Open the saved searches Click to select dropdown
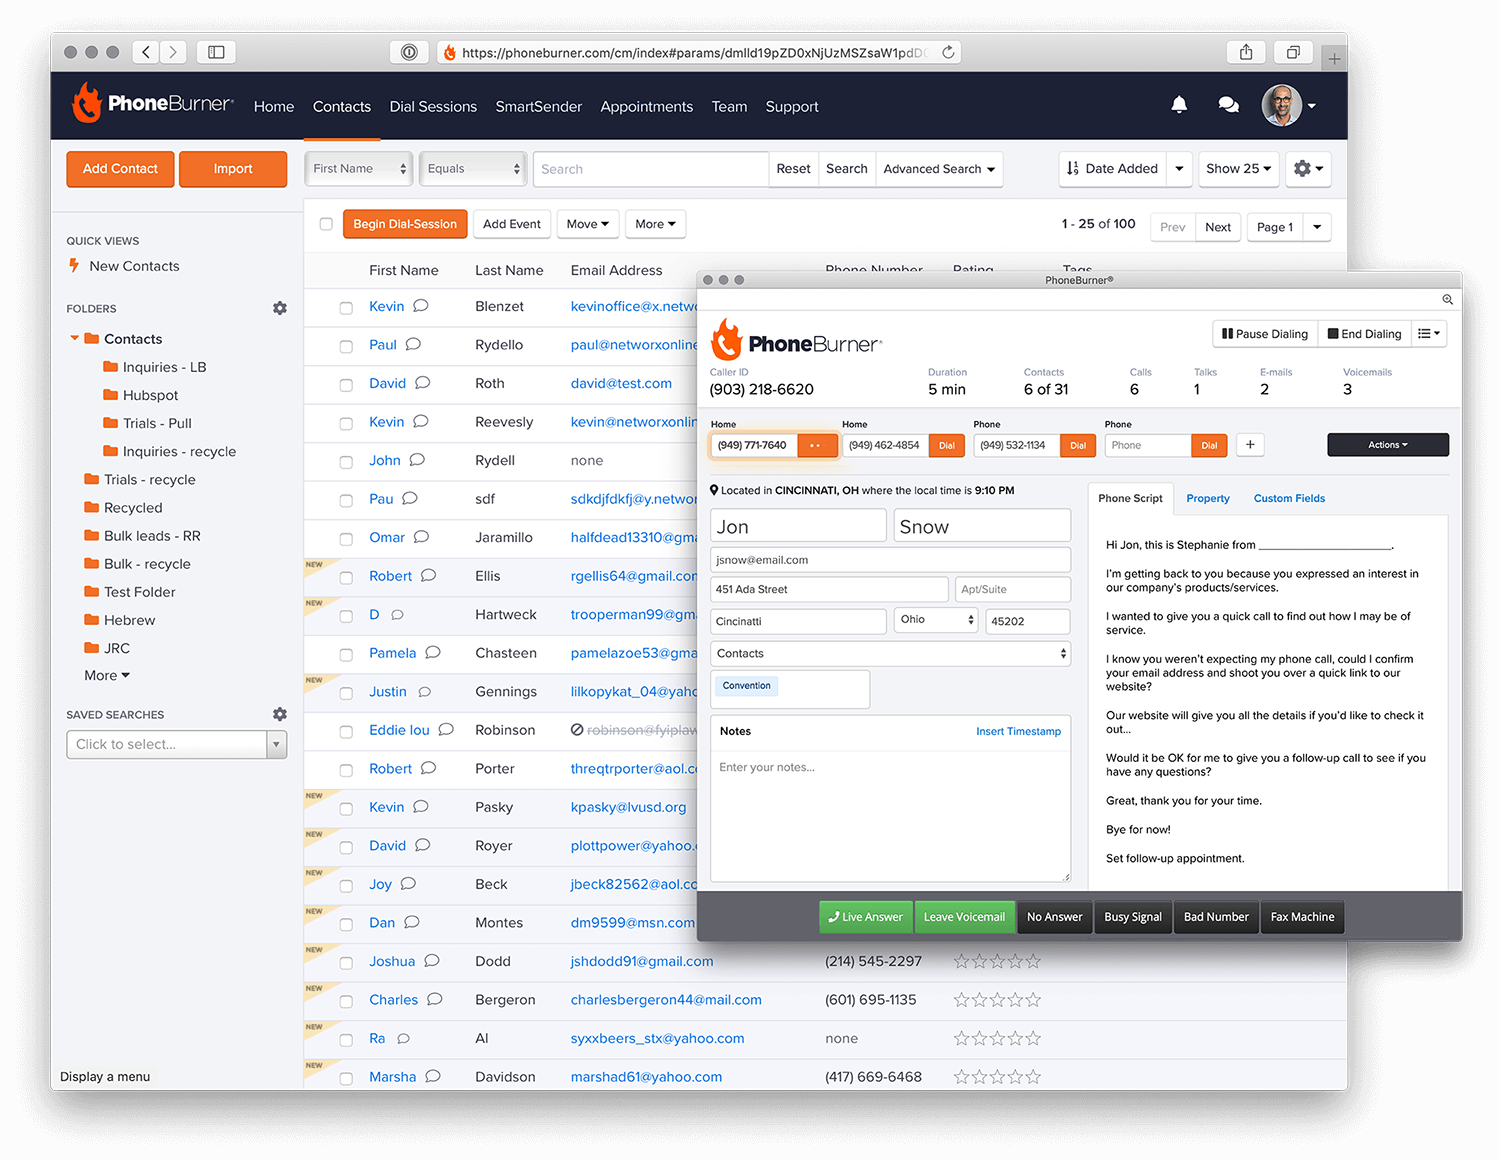 [177, 744]
